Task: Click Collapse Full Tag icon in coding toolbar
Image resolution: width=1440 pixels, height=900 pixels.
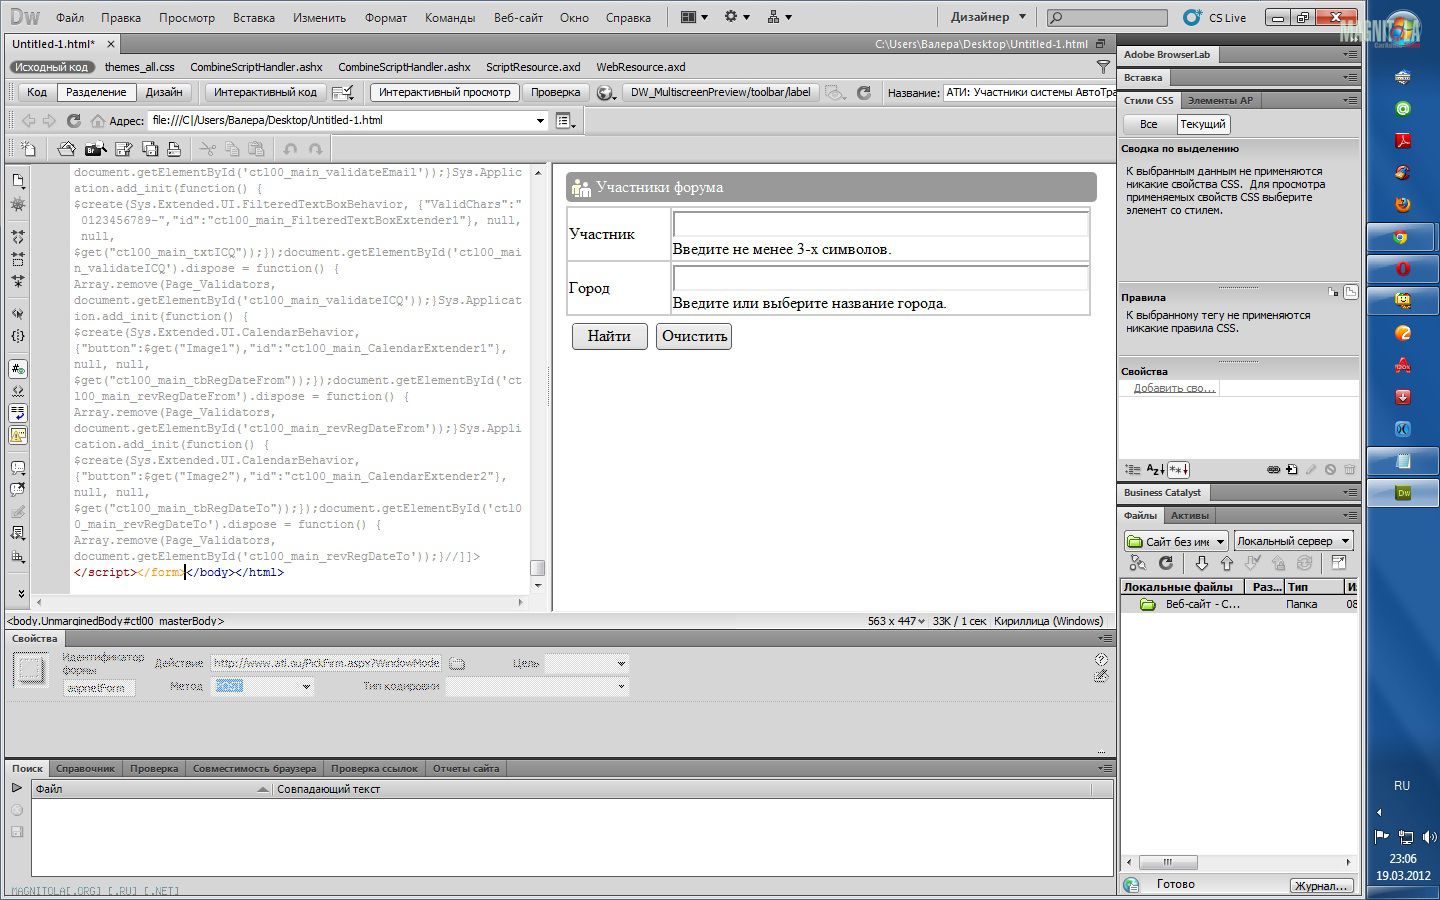Action: [x=18, y=237]
